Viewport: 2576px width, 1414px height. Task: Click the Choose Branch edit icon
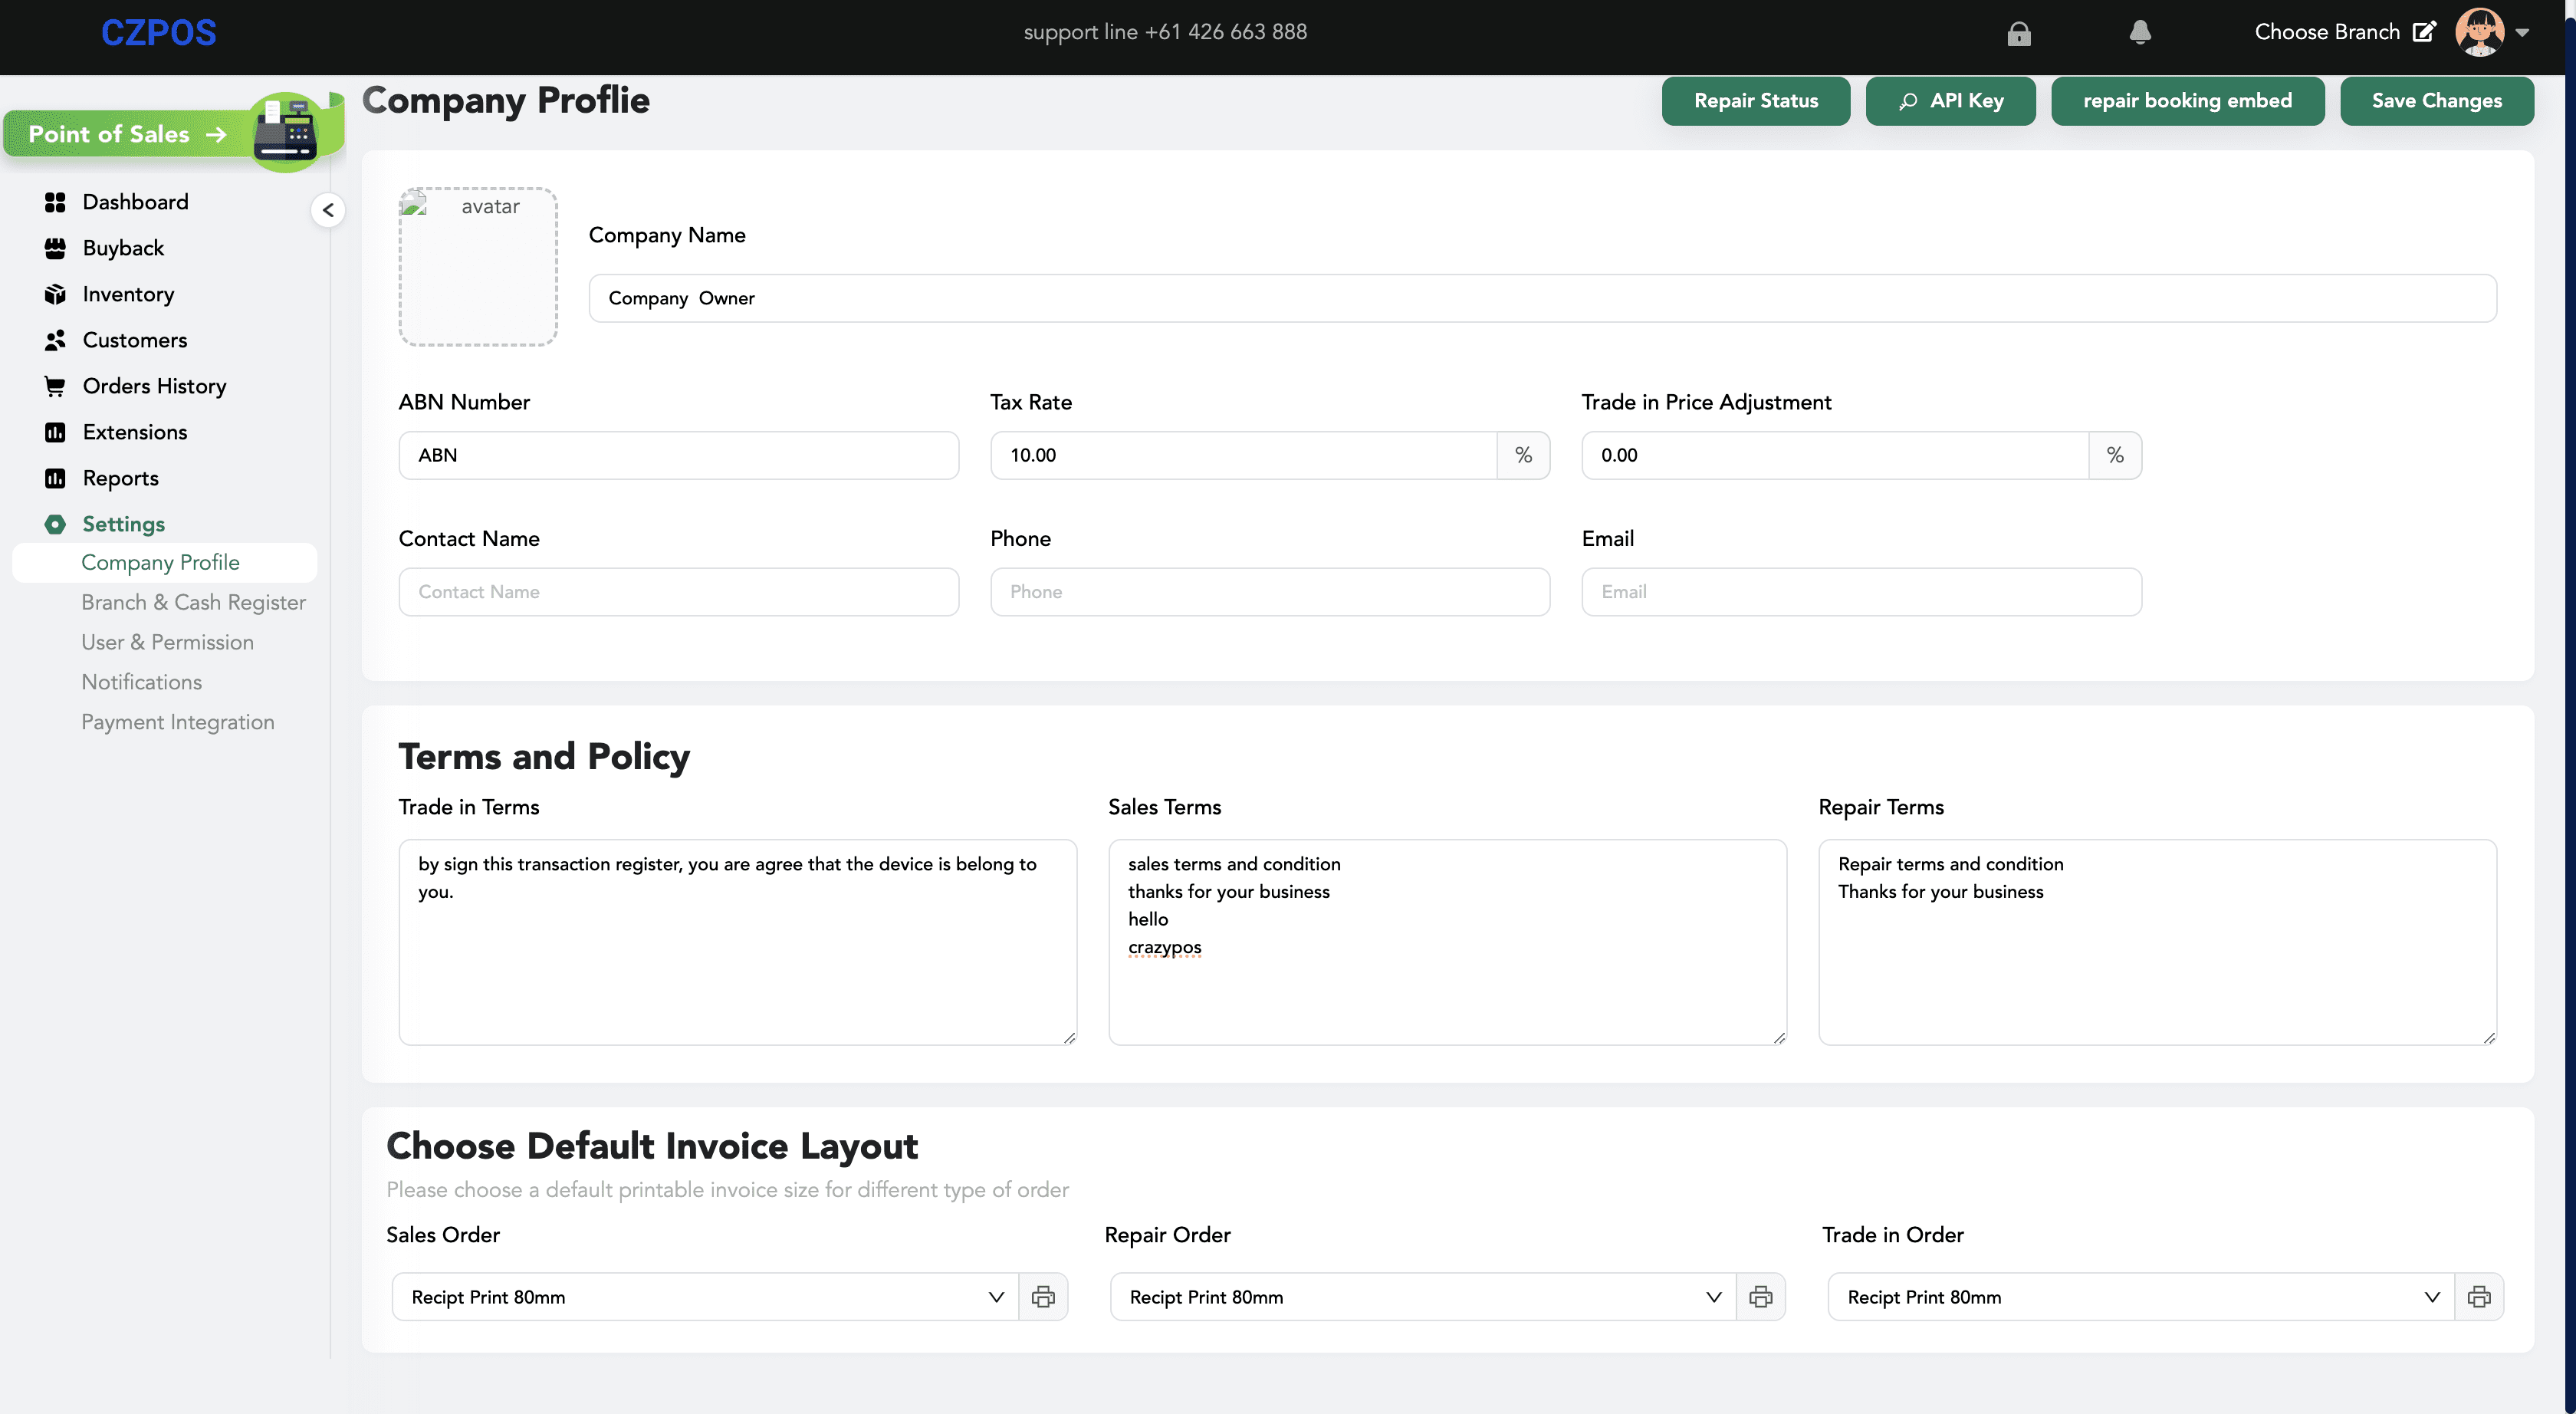[x=2423, y=32]
